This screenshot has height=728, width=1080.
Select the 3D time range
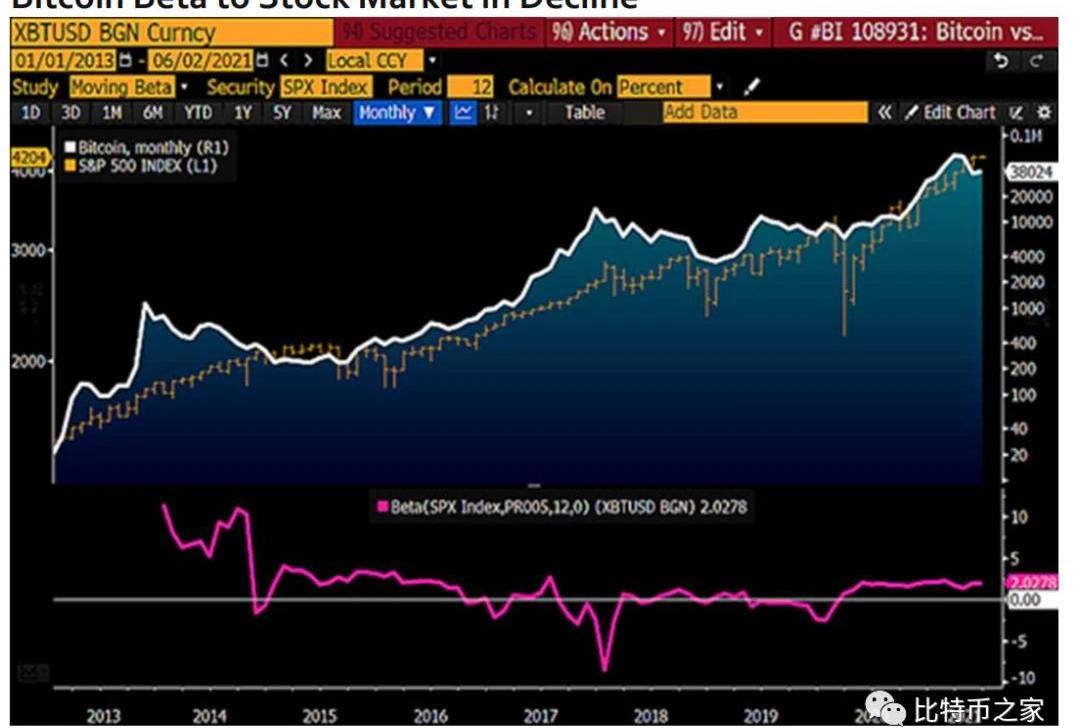[71, 112]
